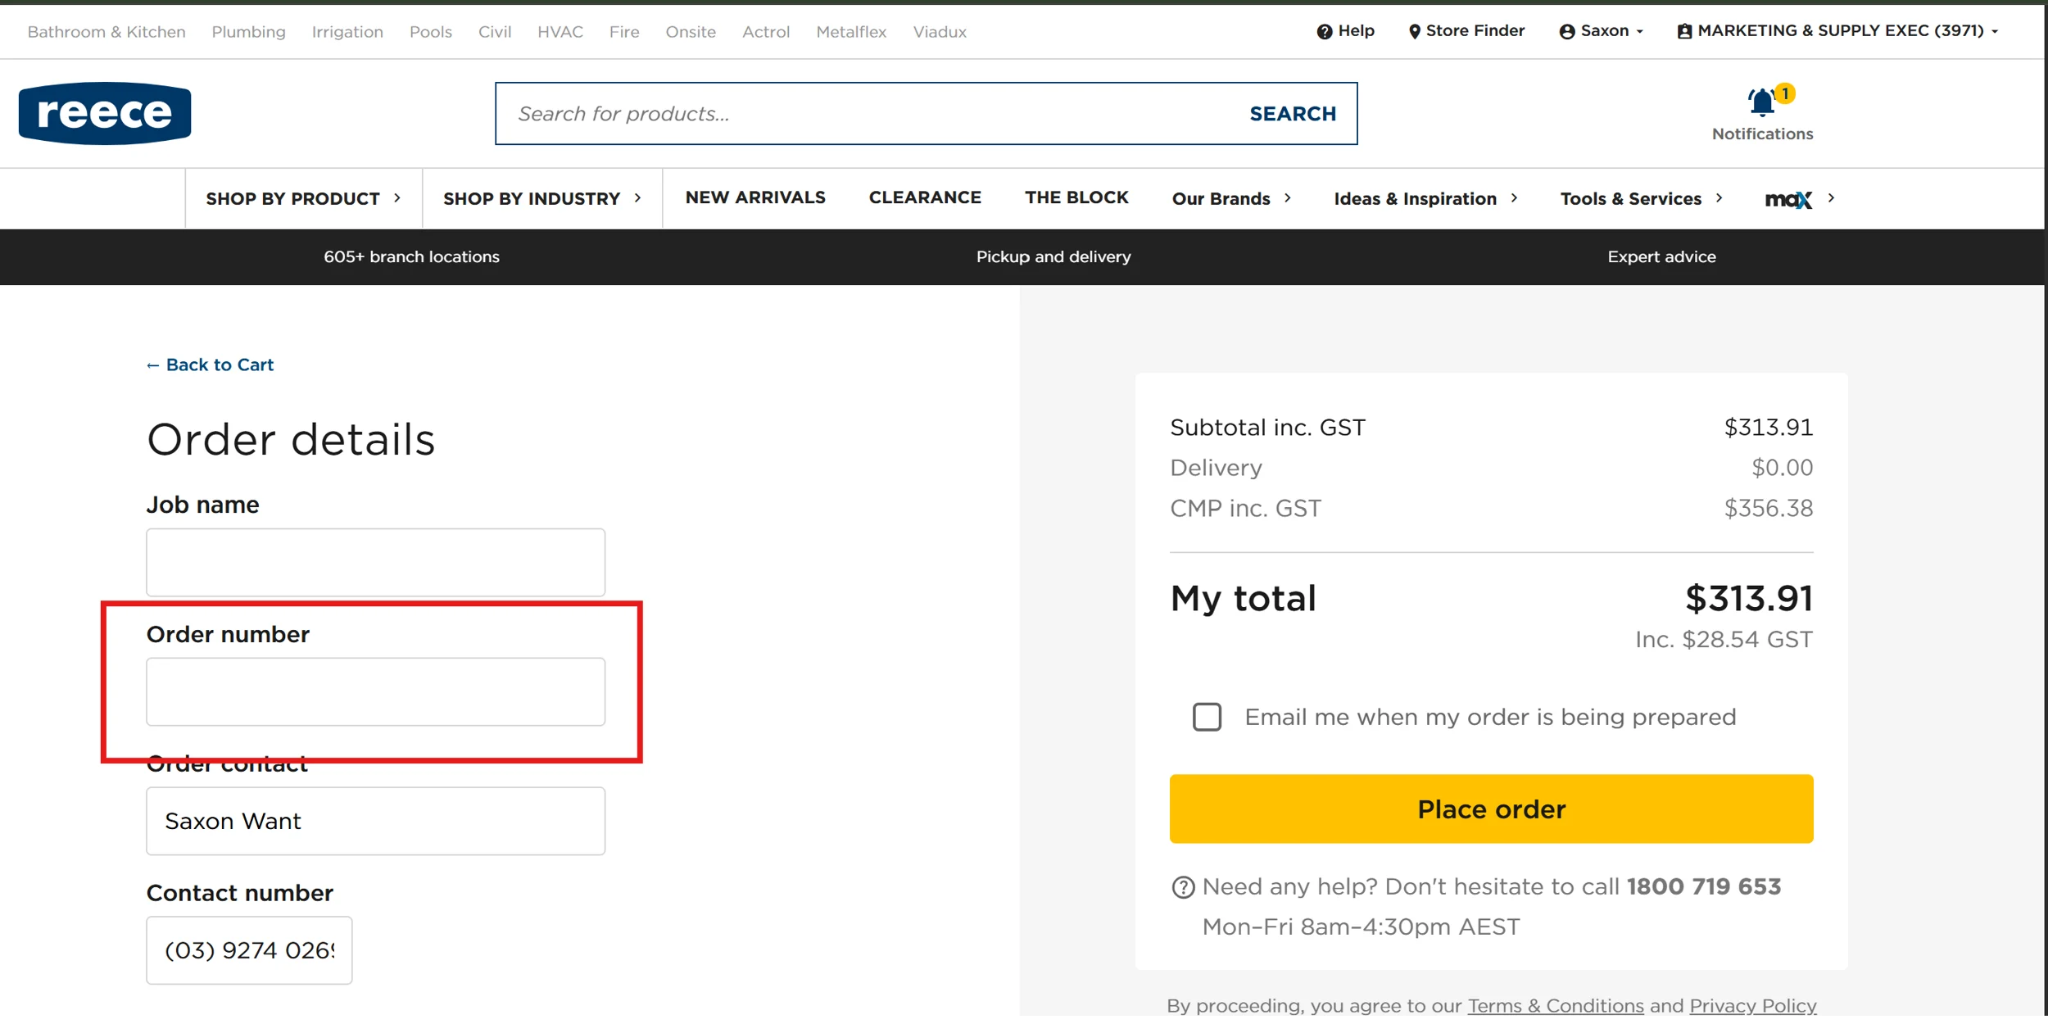Click 'Inc. $28.54 GST' text
2048x1016 pixels.
click(1723, 639)
